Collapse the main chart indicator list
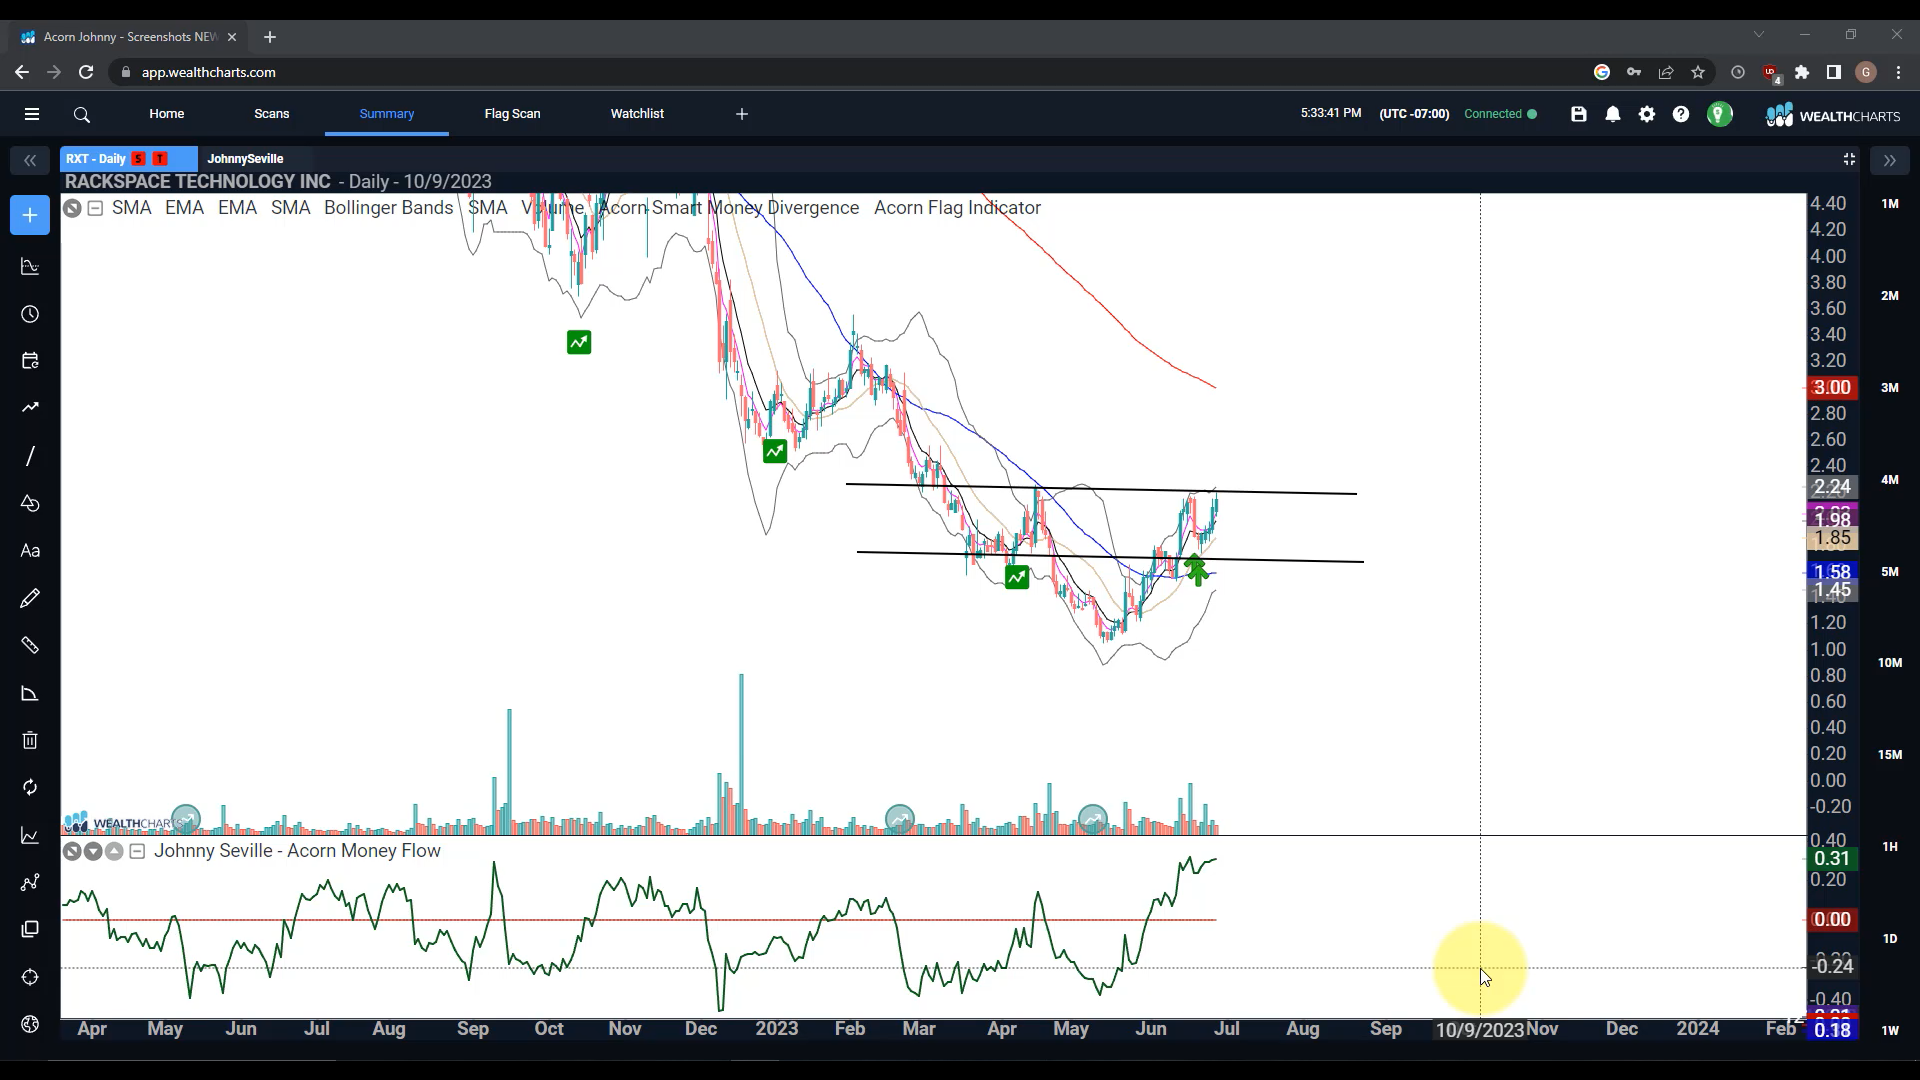Image resolution: width=1920 pixels, height=1080 pixels. [95, 208]
